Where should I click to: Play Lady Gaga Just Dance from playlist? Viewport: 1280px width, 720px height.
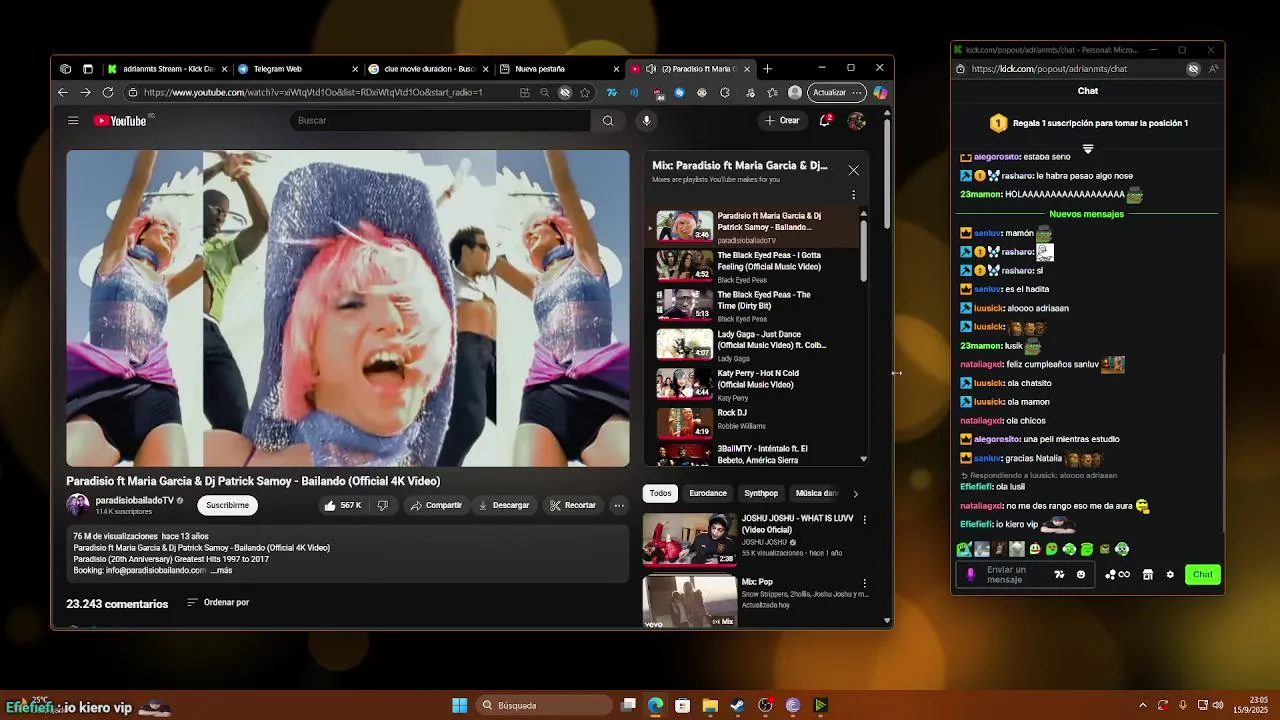tap(752, 345)
